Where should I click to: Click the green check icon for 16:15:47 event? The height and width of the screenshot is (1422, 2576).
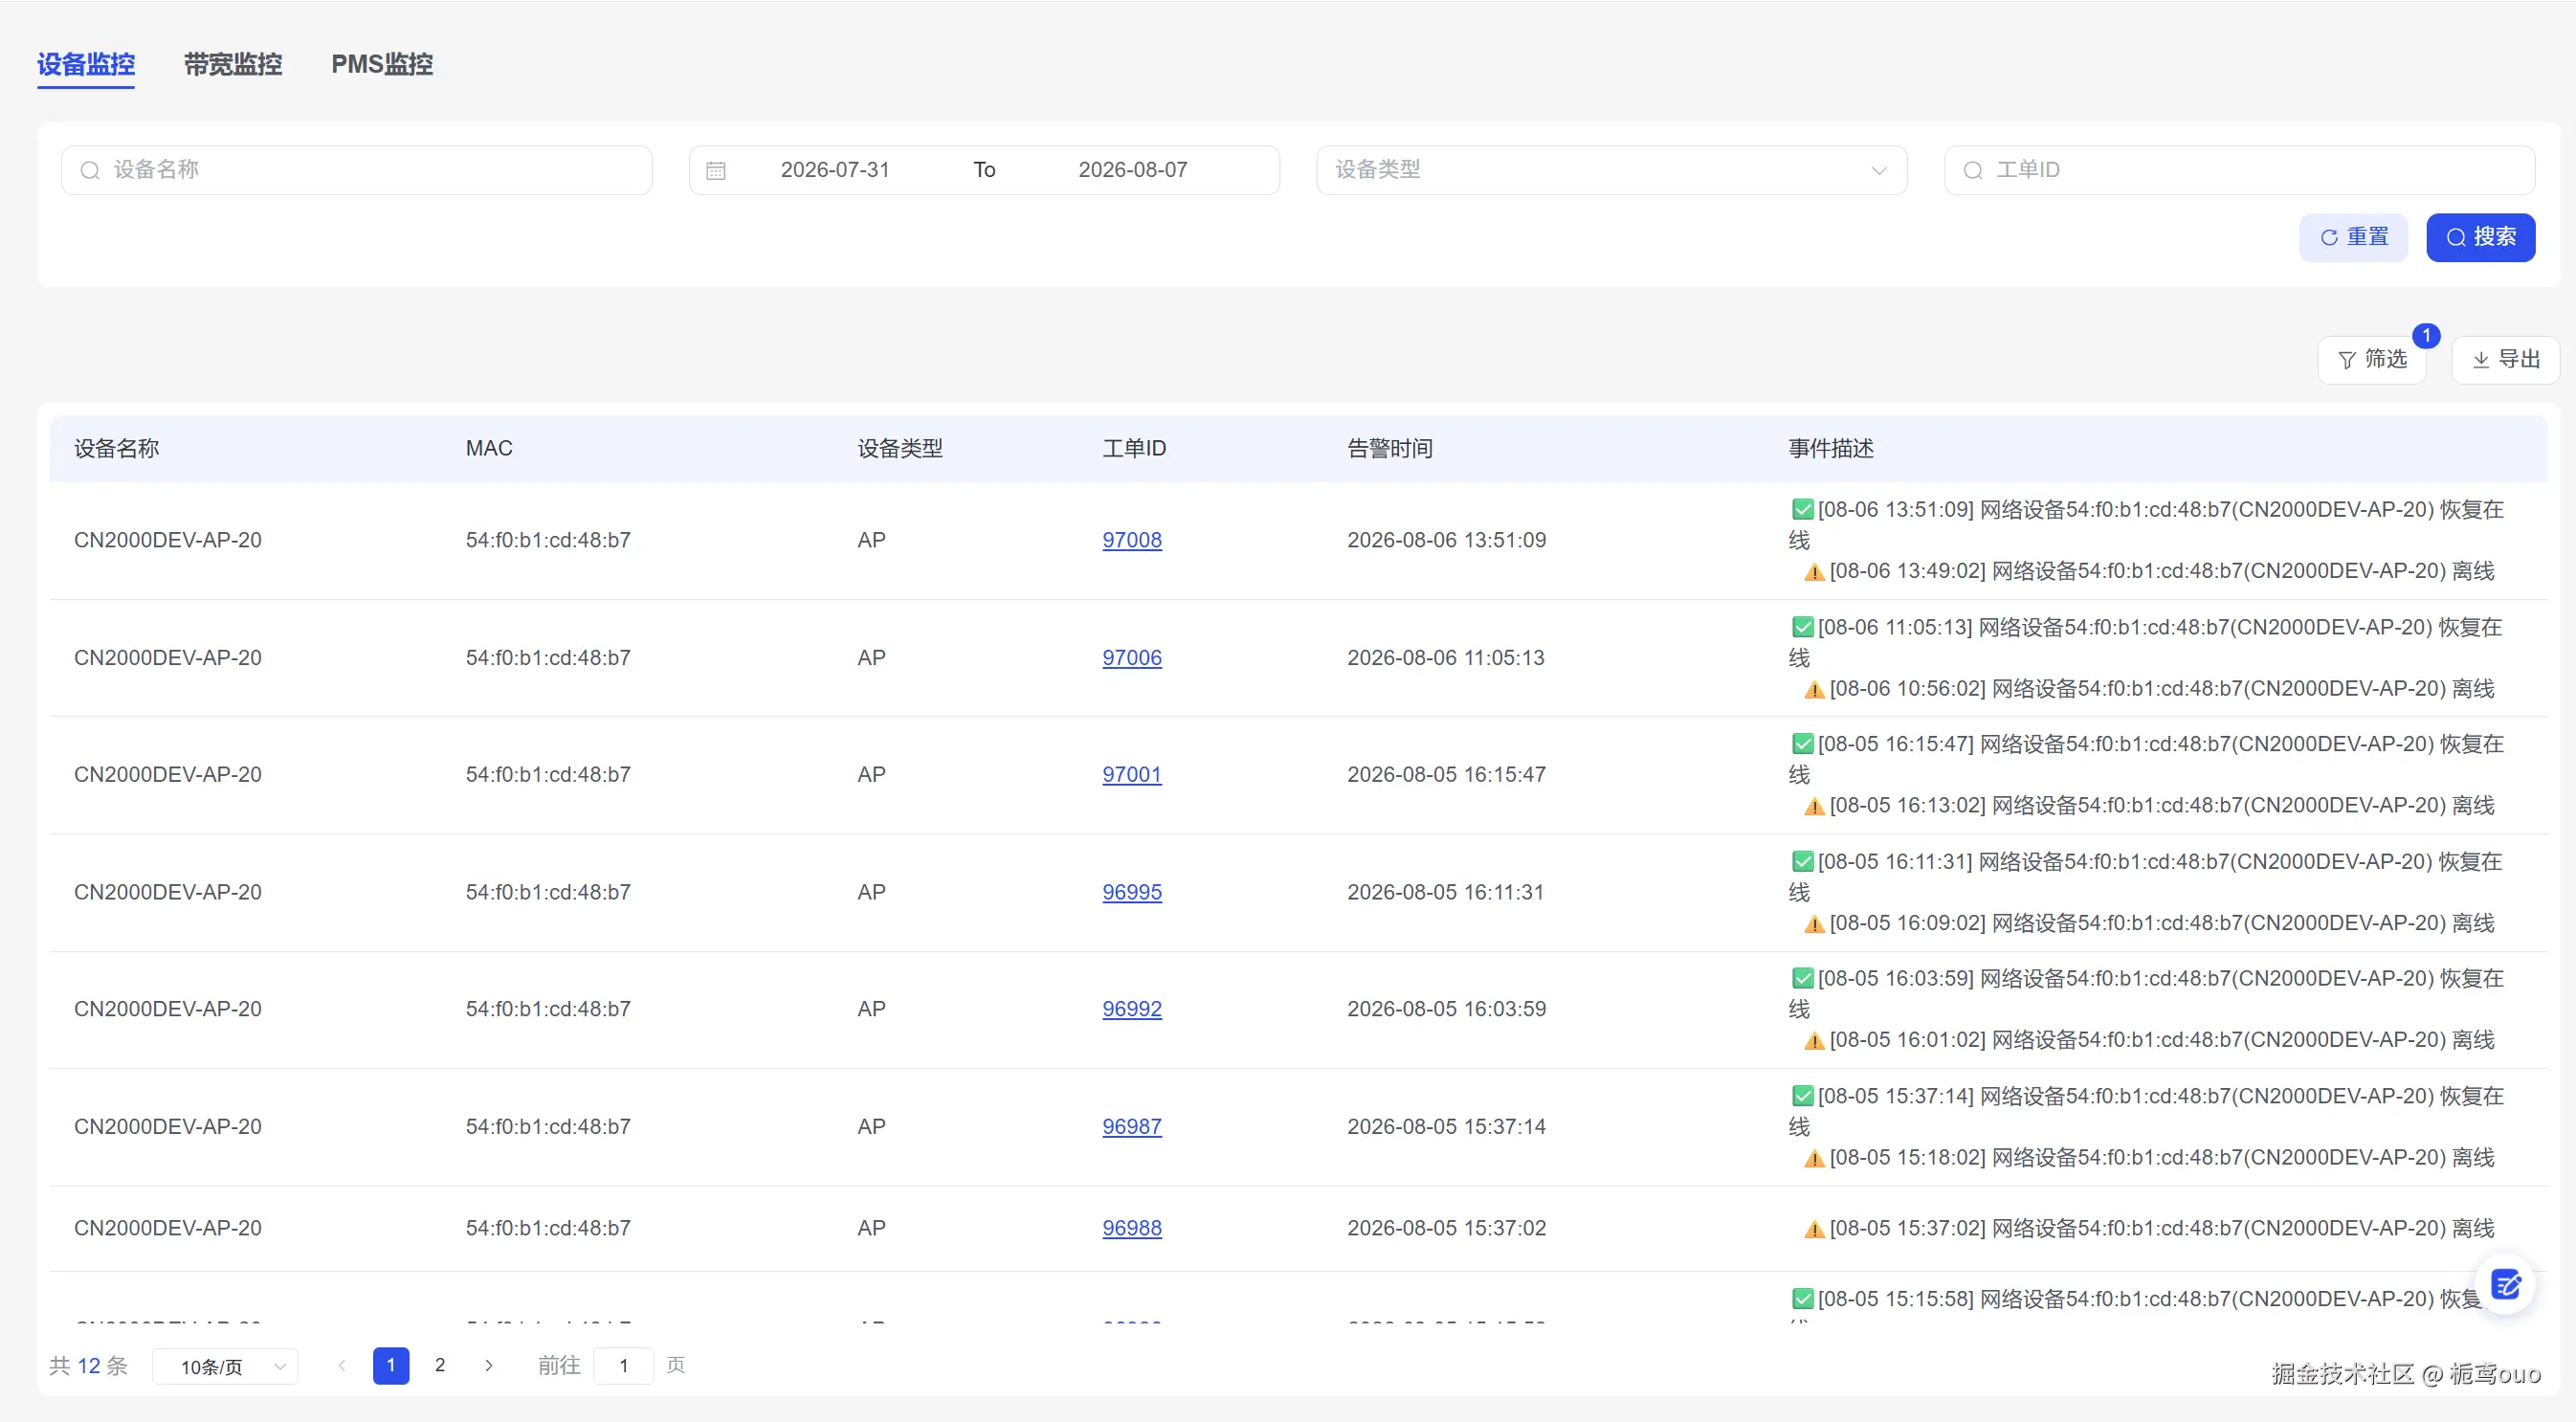1802,744
